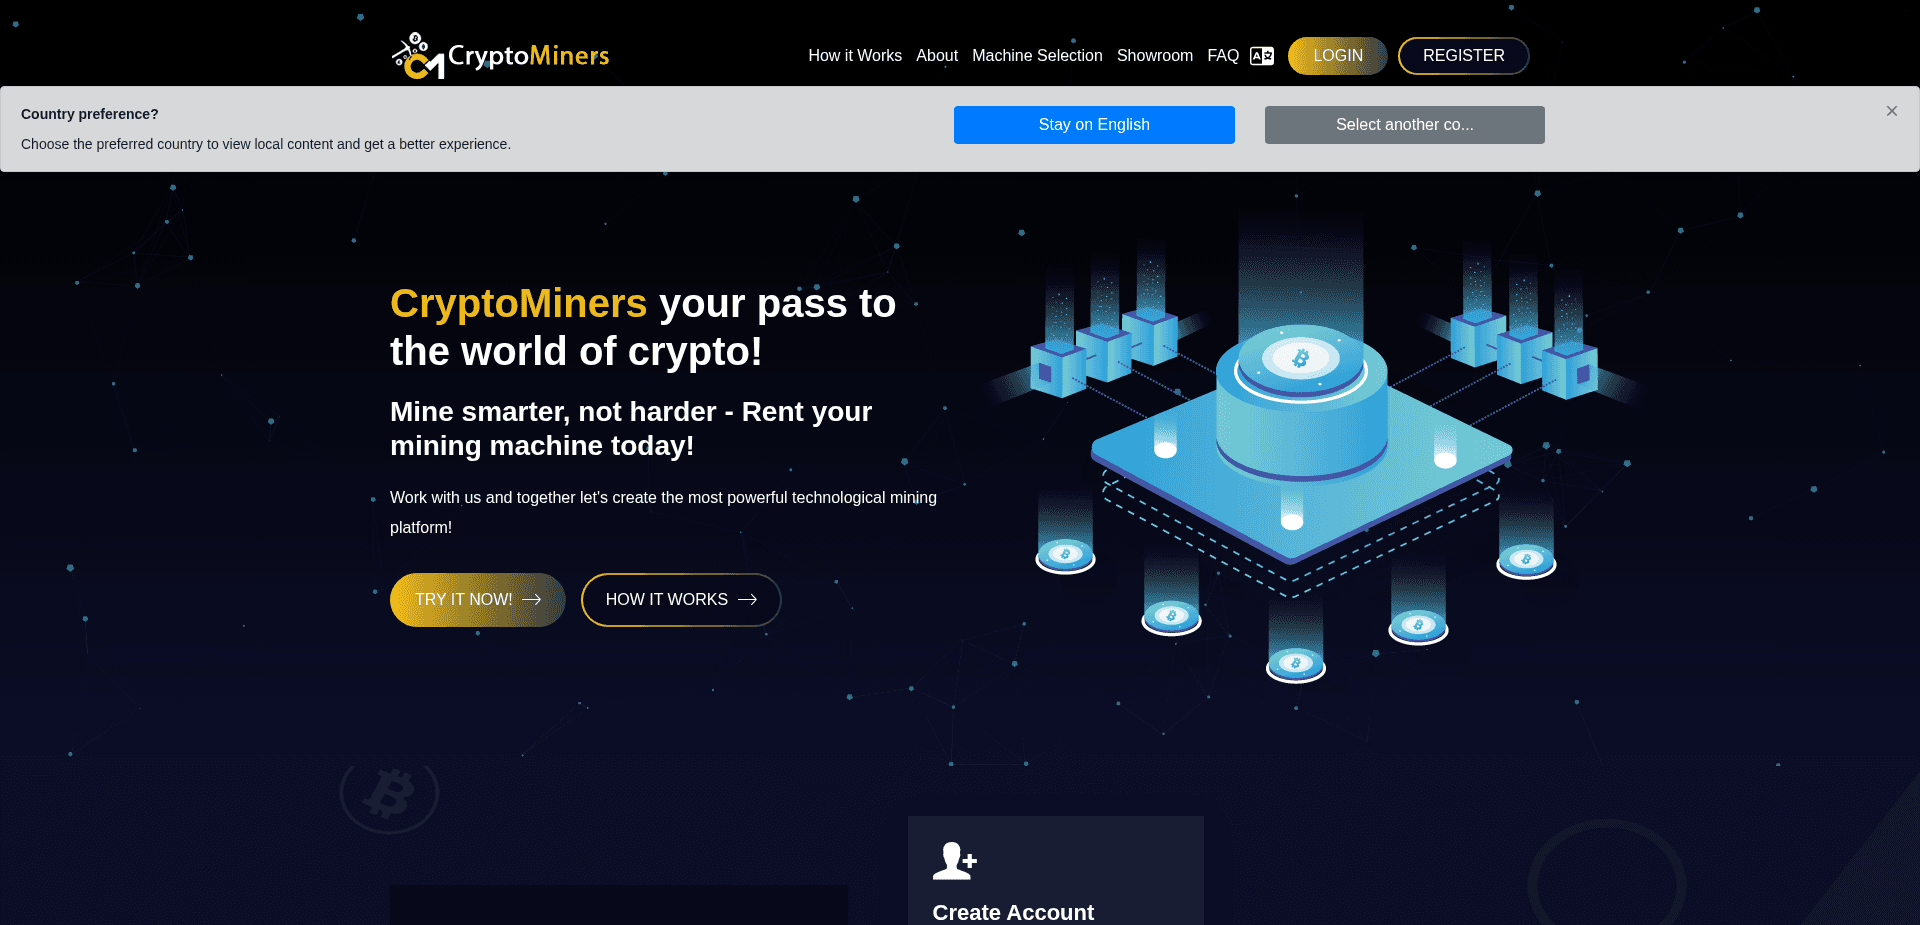This screenshot has width=1920, height=925.
Task: Click the arrow icon inside HOW IT WORKS
Action: click(748, 600)
